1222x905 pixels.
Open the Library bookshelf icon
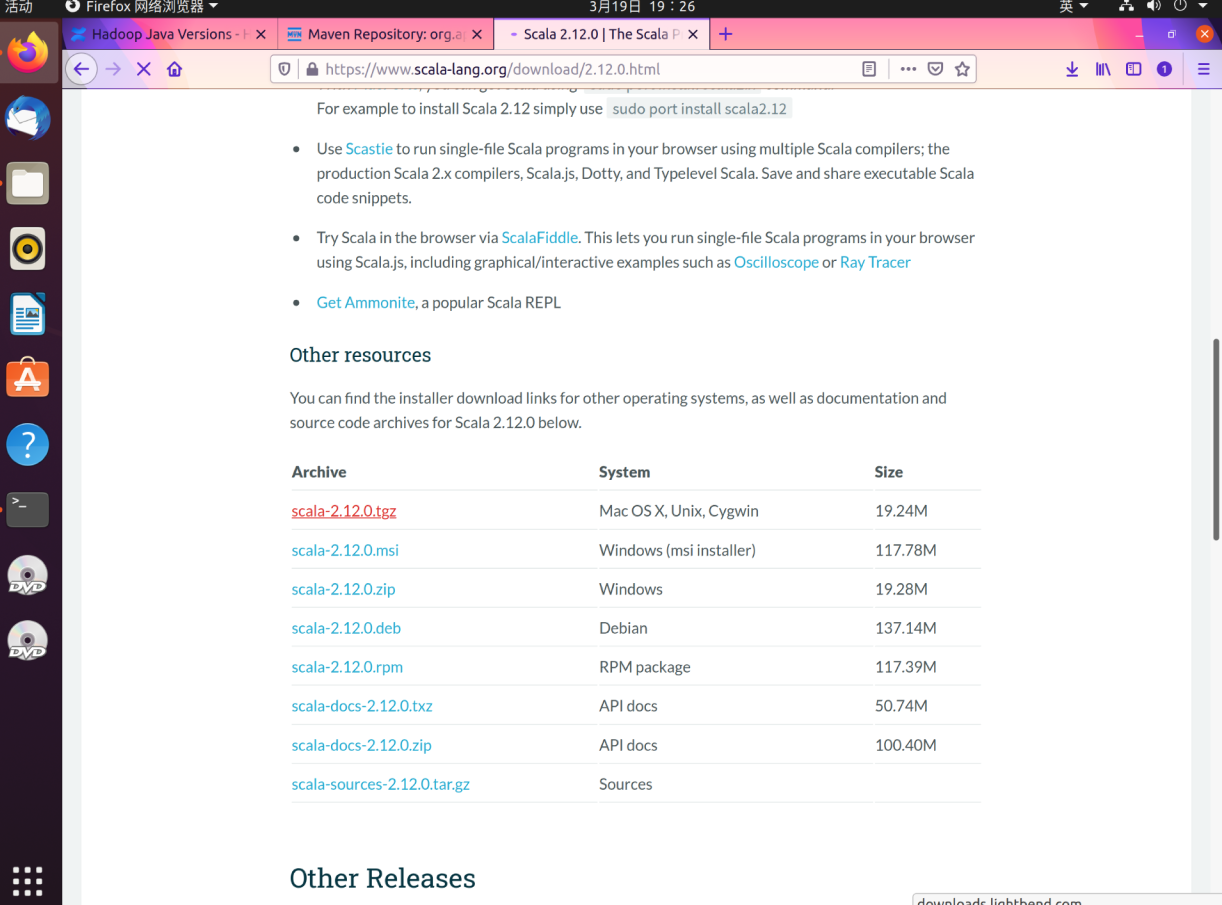click(x=1103, y=69)
